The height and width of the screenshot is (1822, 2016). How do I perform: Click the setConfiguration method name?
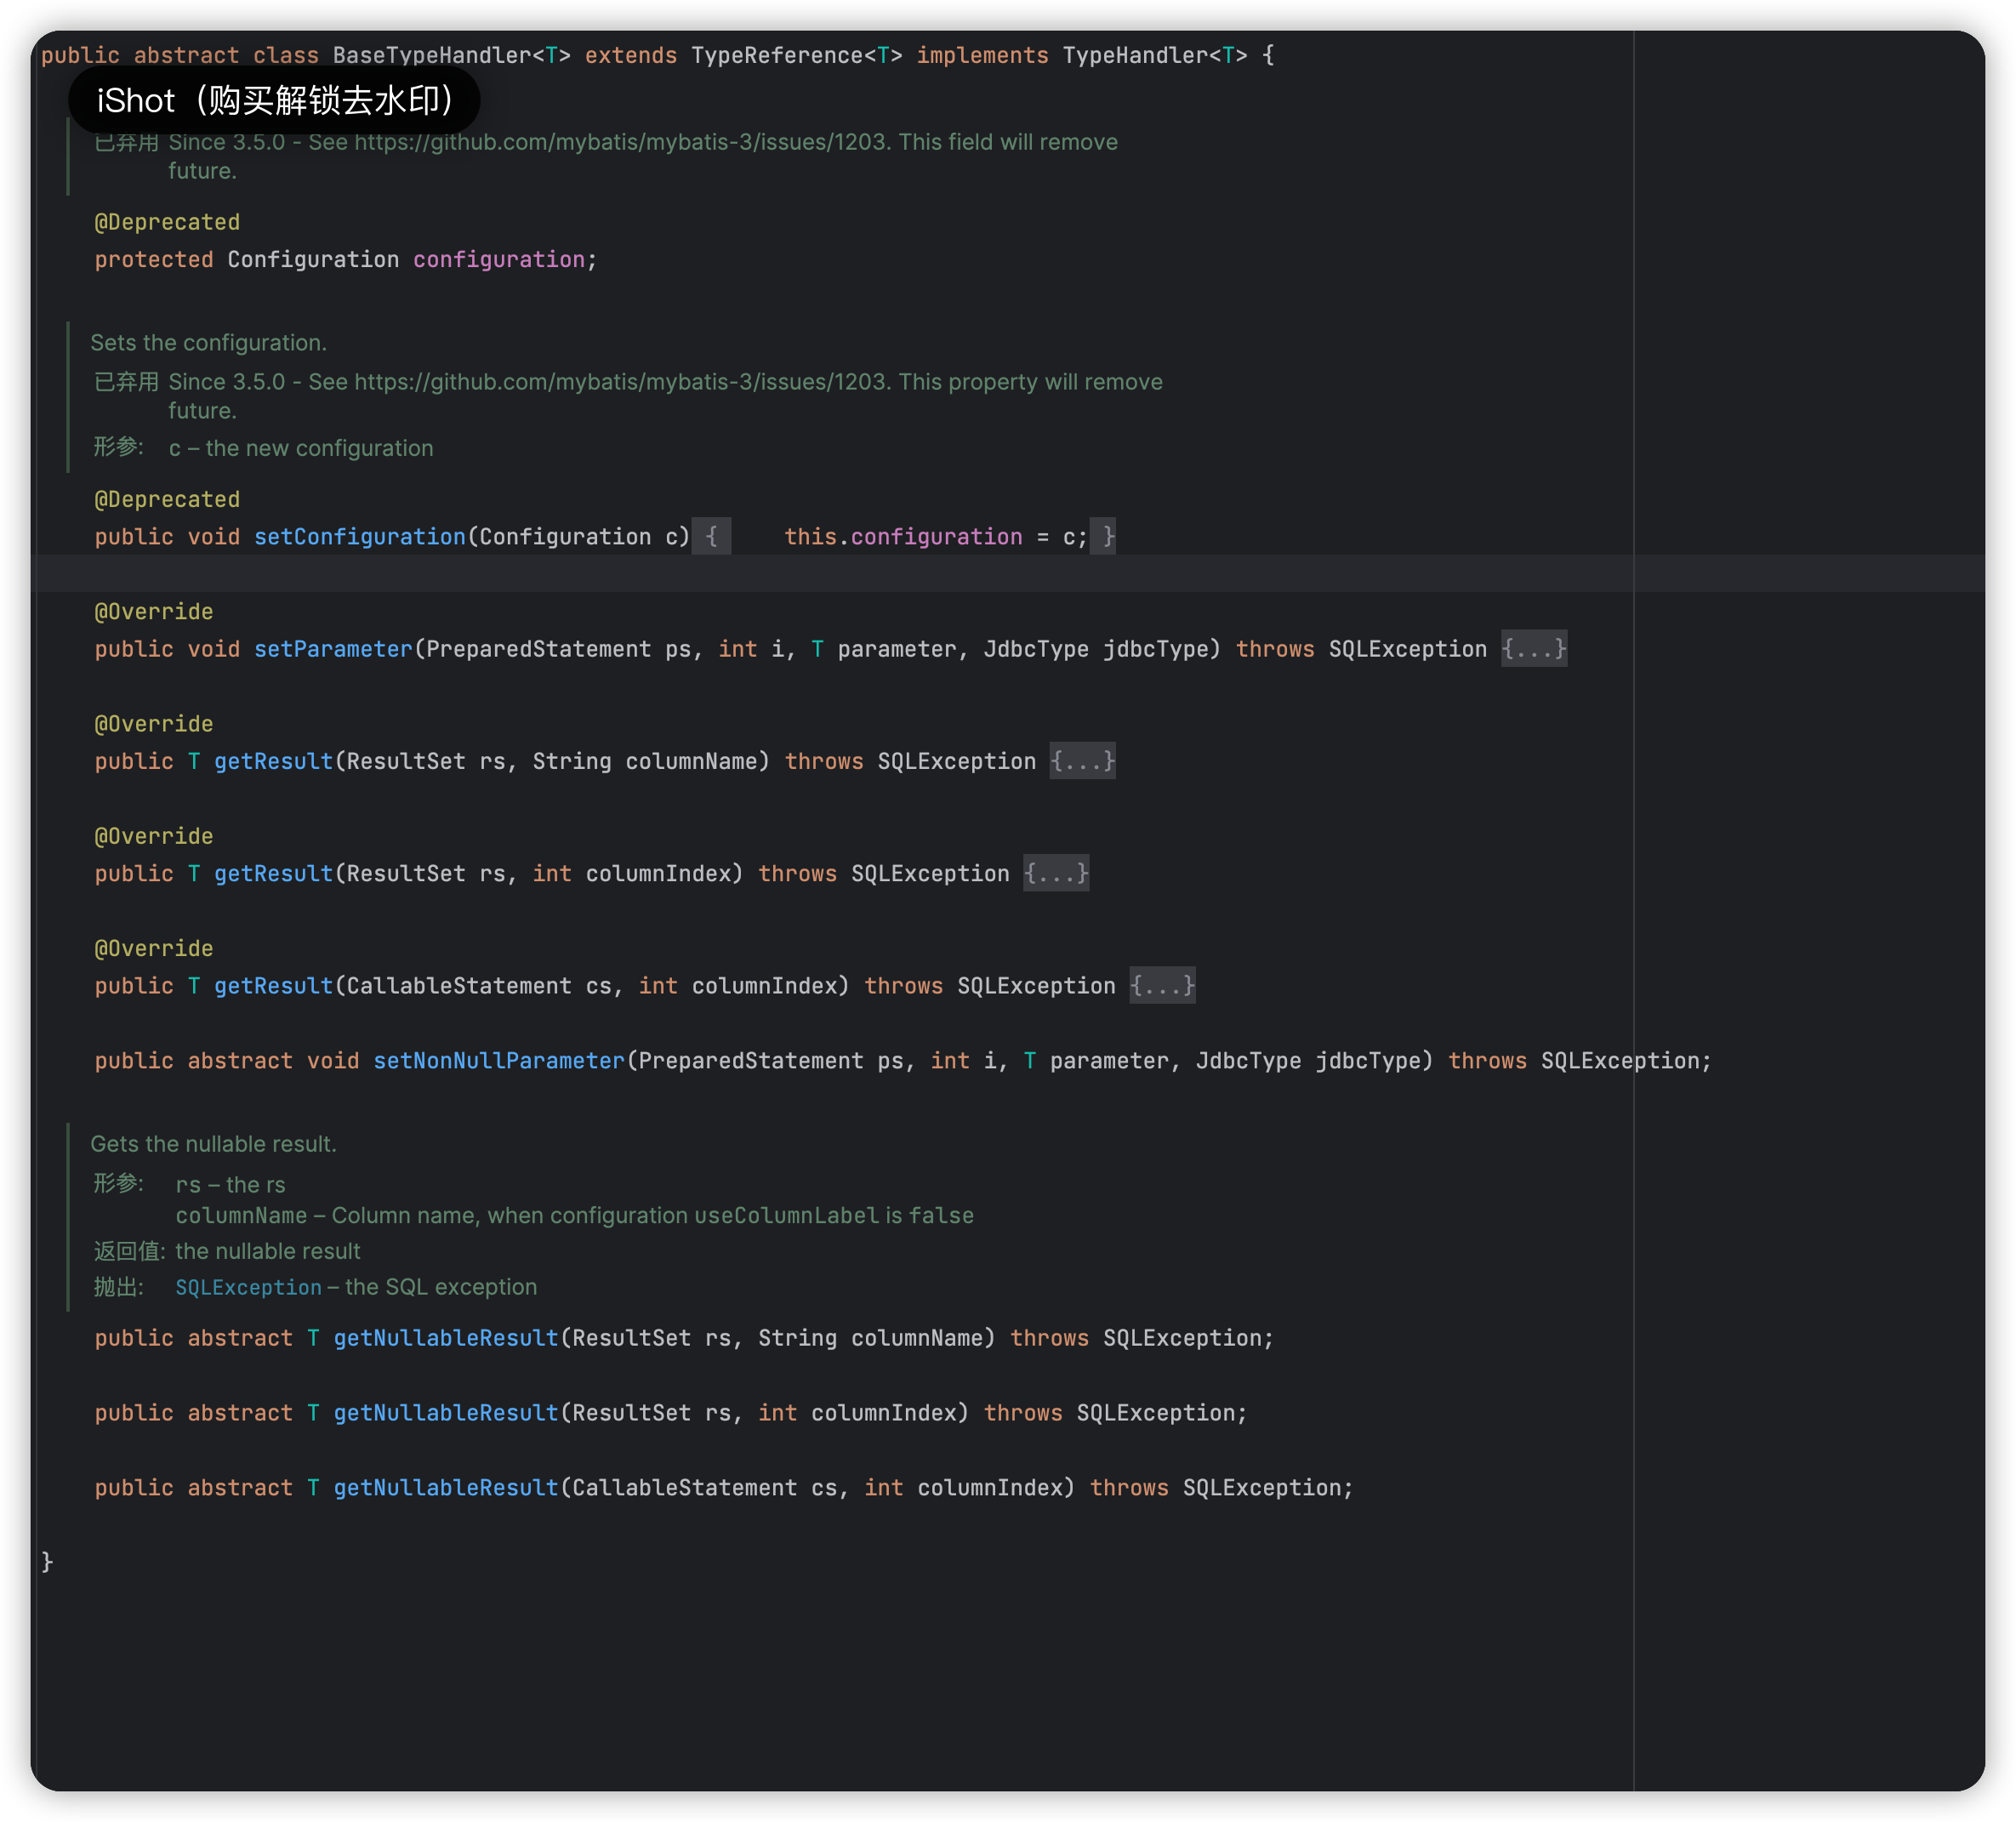coord(360,536)
